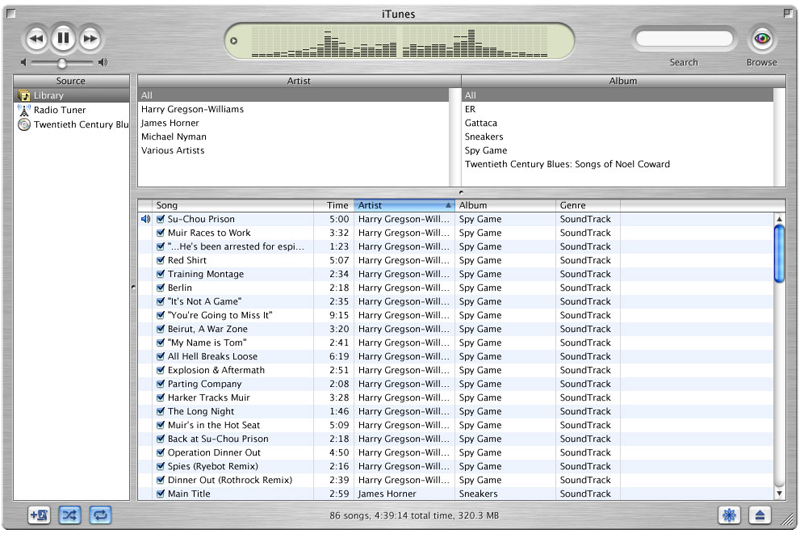Sort by the Time column header

pos(334,205)
